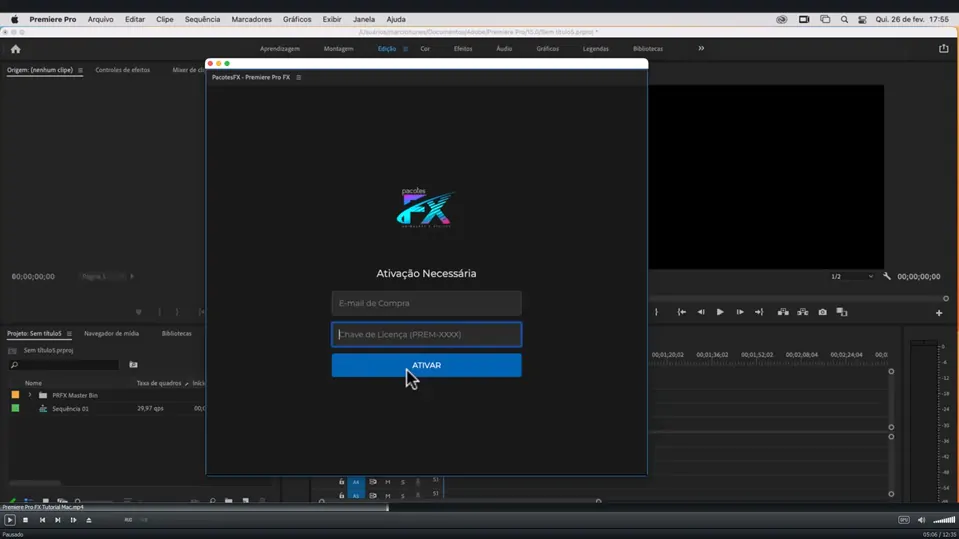Switch to the Efeitos workspace tab
Viewport: 959px width, 539px height.
[x=463, y=48]
